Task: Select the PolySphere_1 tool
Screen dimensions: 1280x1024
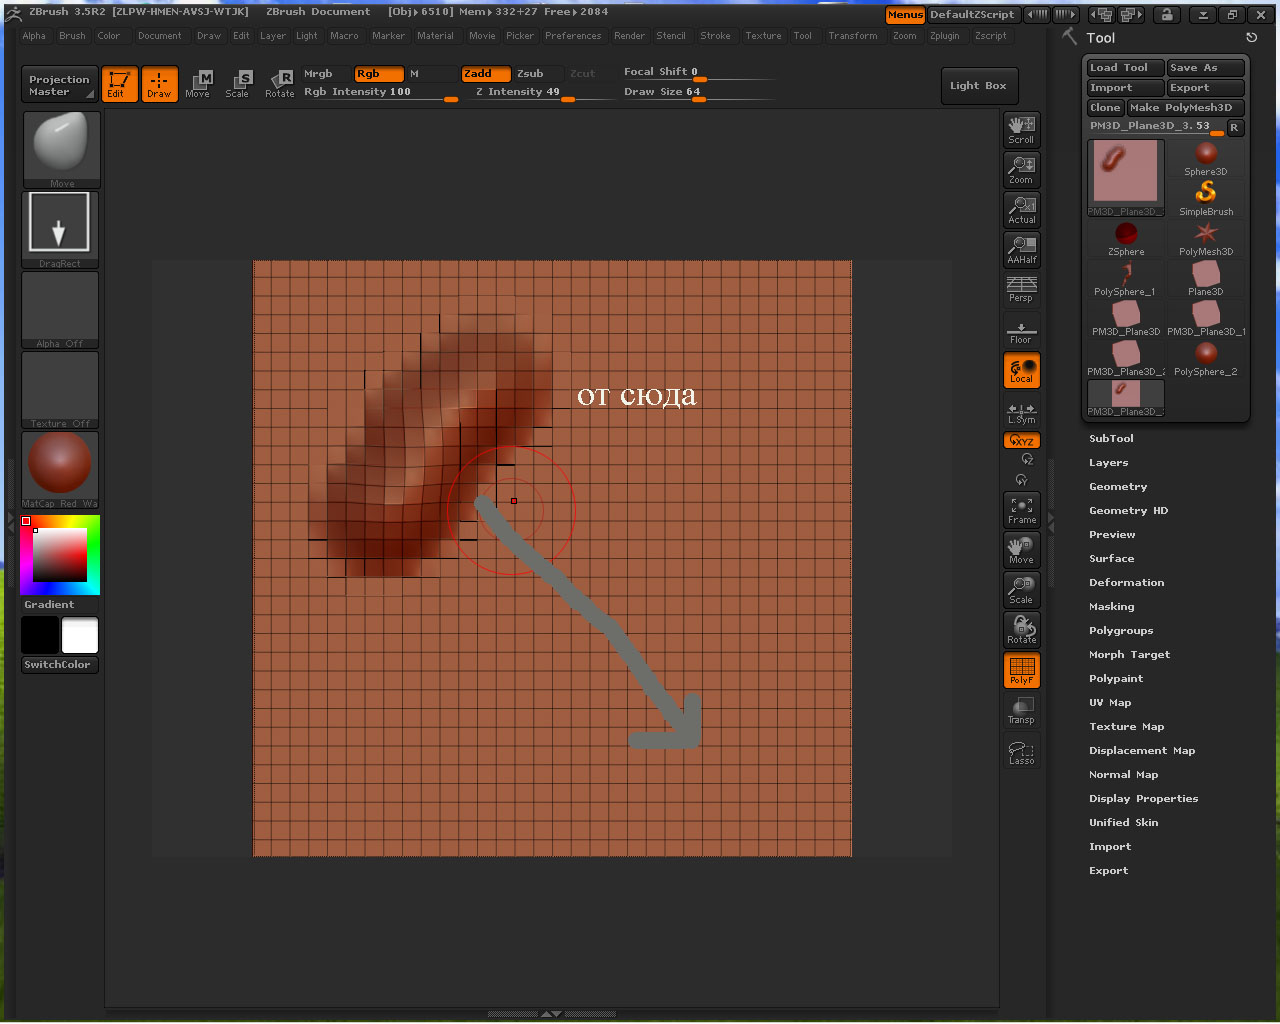Action: point(1126,278)
